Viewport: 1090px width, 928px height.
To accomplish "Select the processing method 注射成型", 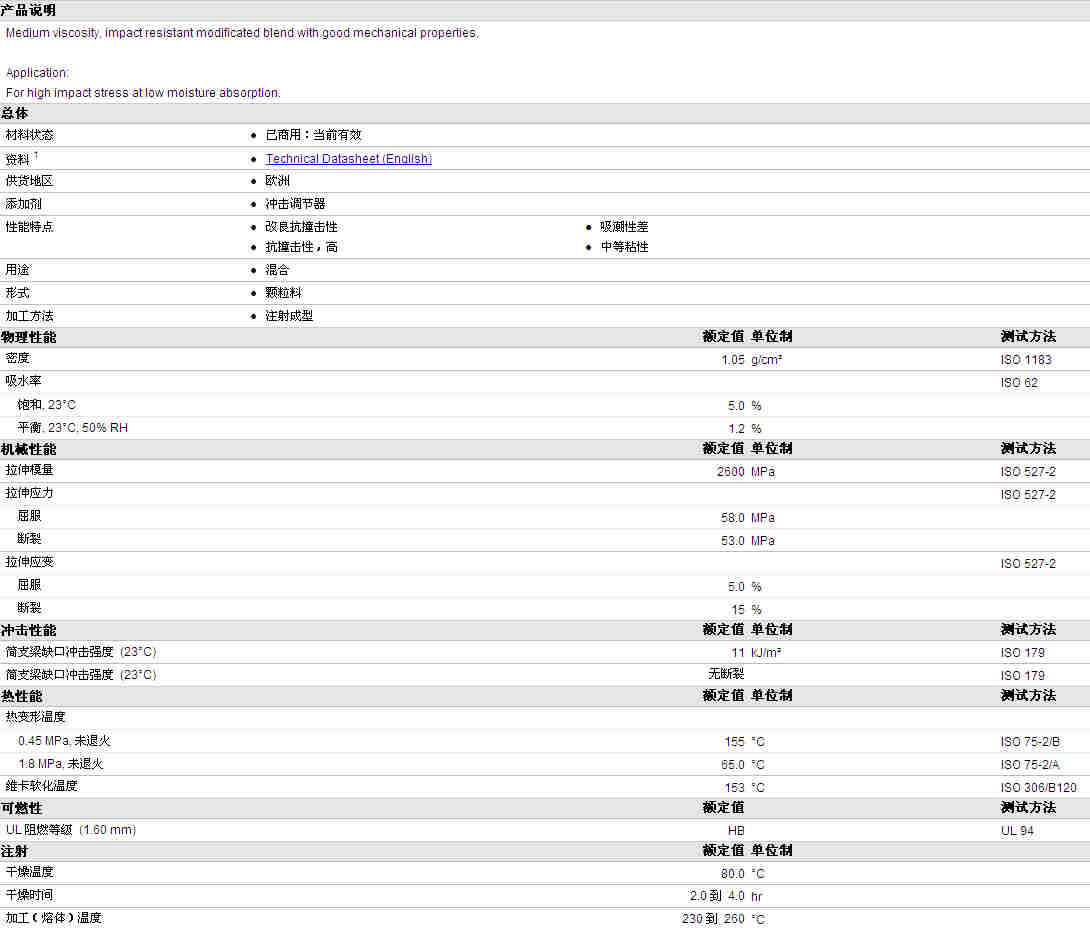I will pos(289,316).
